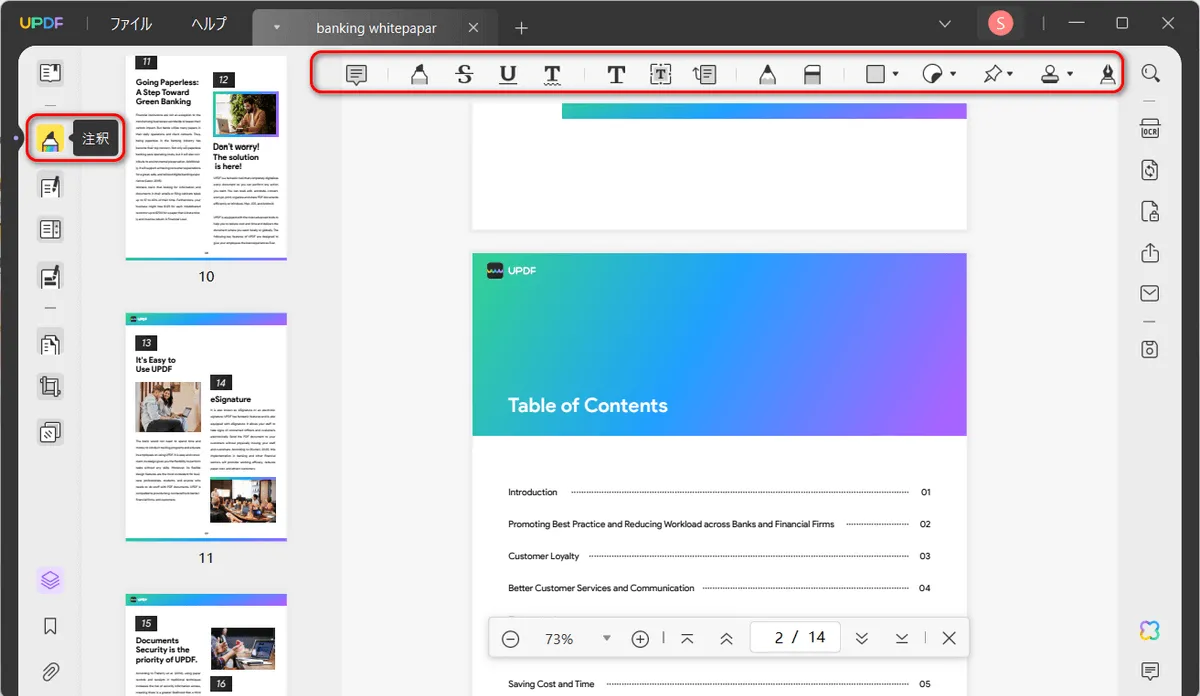Select the text comment tool

point(616,74)
